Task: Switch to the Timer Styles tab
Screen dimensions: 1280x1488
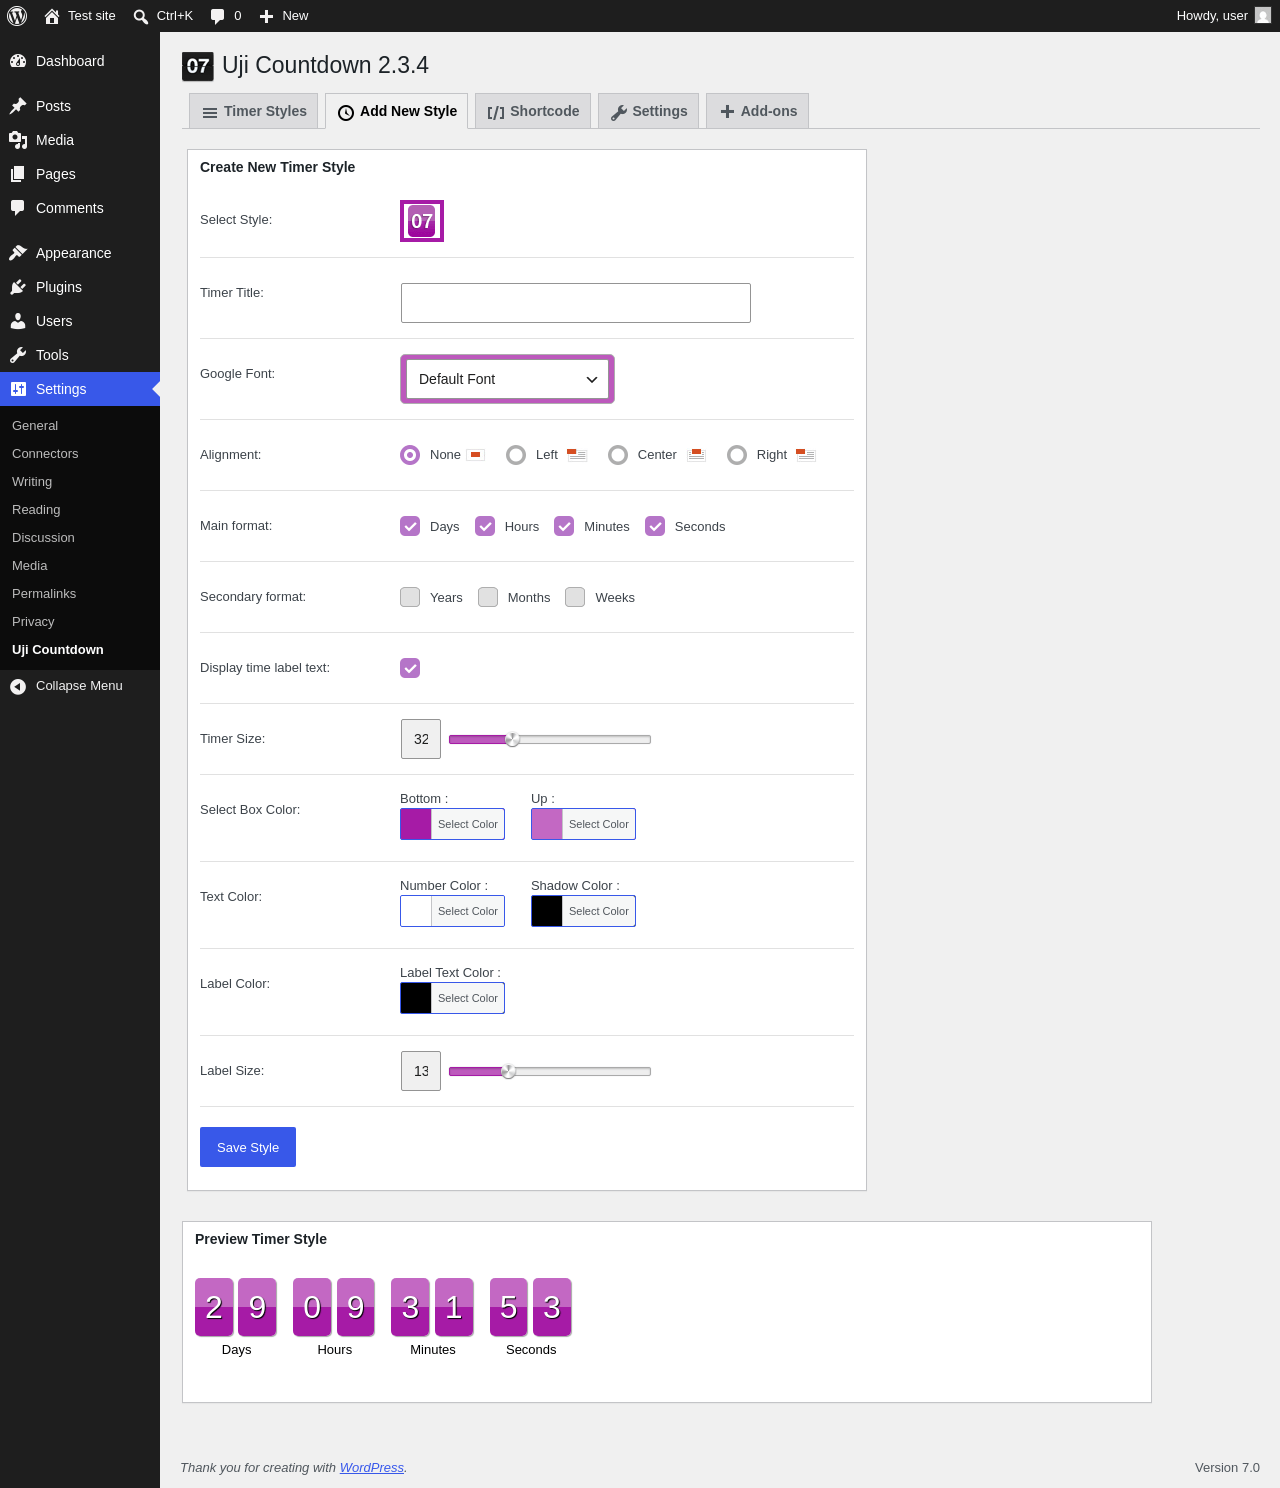Action: pos(254,111)
